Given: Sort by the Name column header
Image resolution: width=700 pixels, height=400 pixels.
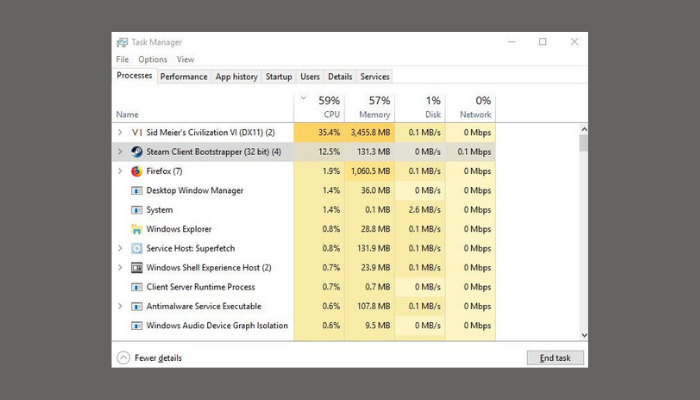Looking at the screenshot, I should [127, 115].
